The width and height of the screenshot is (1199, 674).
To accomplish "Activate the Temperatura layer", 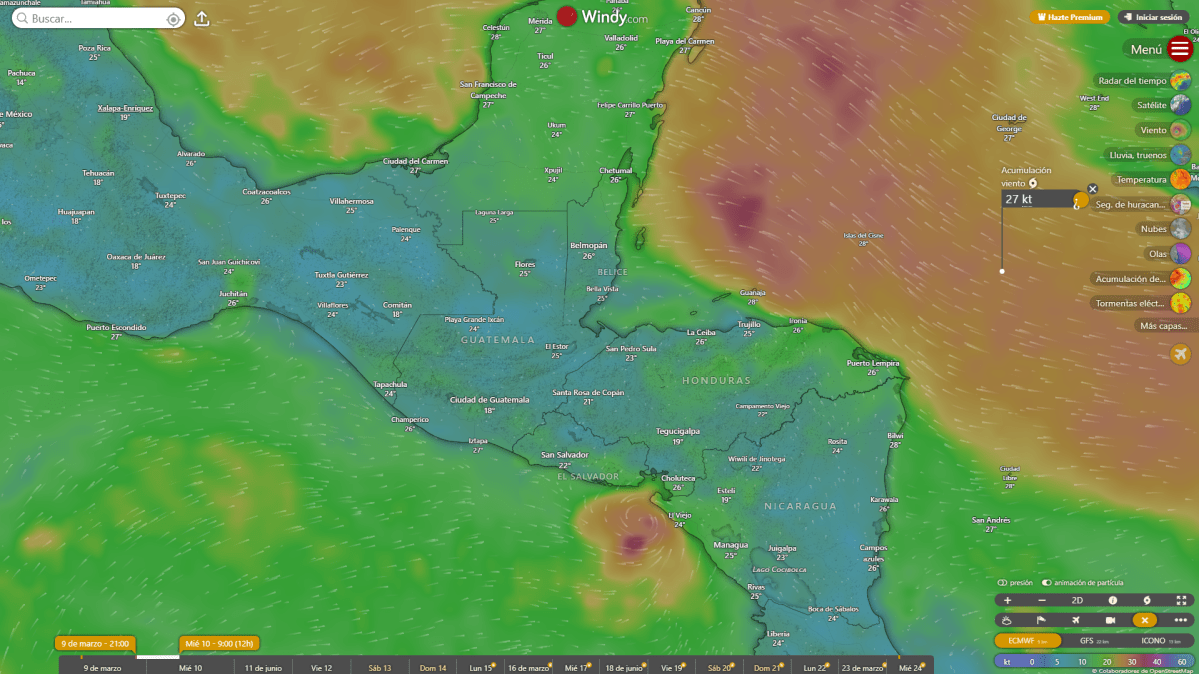I will (1152, 179).
